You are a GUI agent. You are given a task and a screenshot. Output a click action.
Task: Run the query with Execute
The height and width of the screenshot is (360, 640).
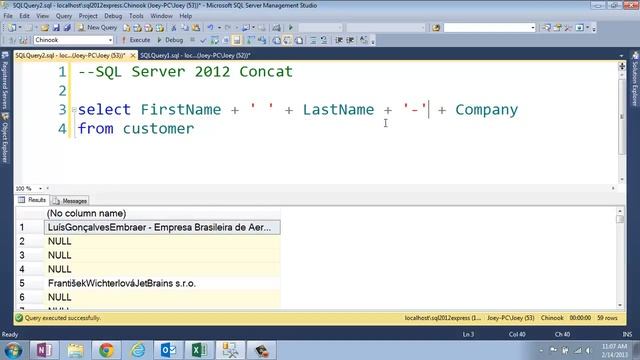pyautogui.click(x=136, y=40)
